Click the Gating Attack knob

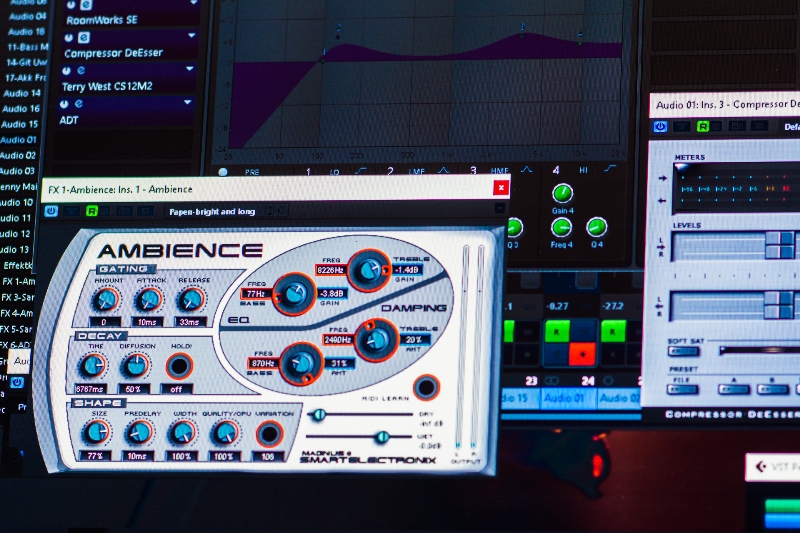click(x=148, y=300)
